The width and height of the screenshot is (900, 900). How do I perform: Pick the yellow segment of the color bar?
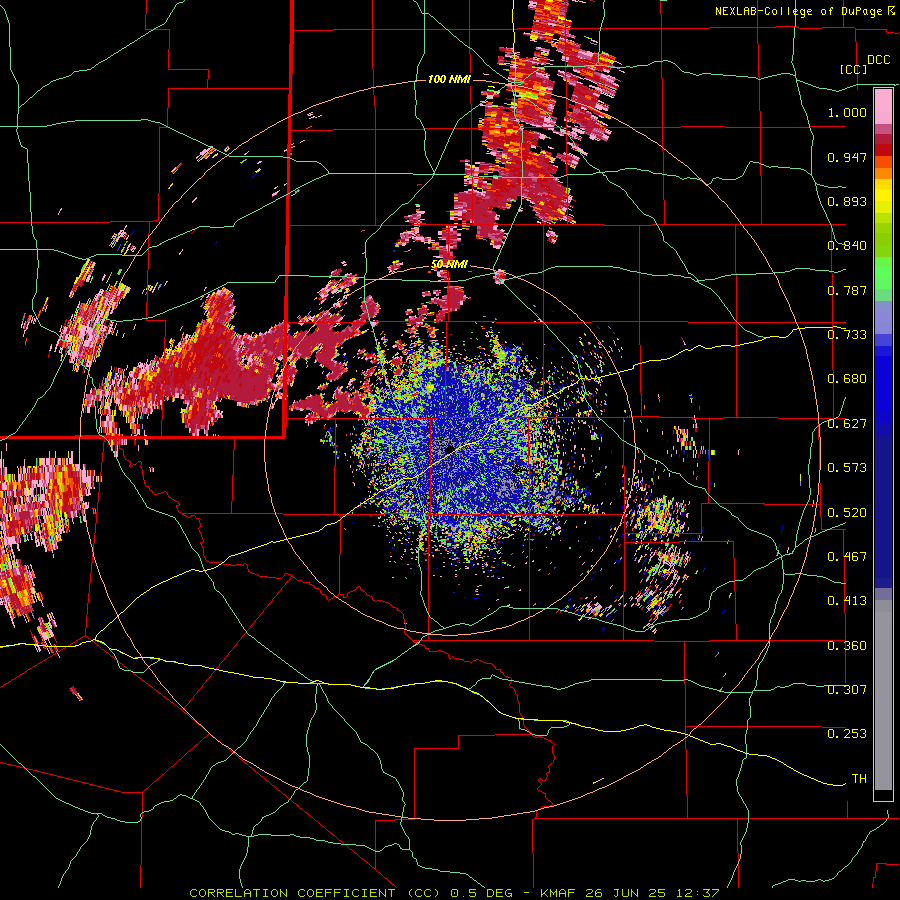pos(883,196)
